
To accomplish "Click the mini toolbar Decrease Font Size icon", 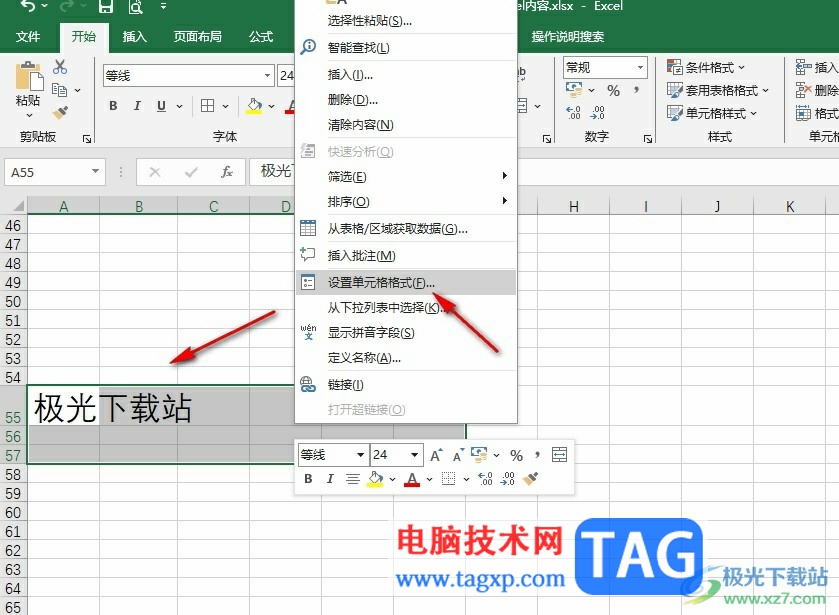I will (457, 455).
